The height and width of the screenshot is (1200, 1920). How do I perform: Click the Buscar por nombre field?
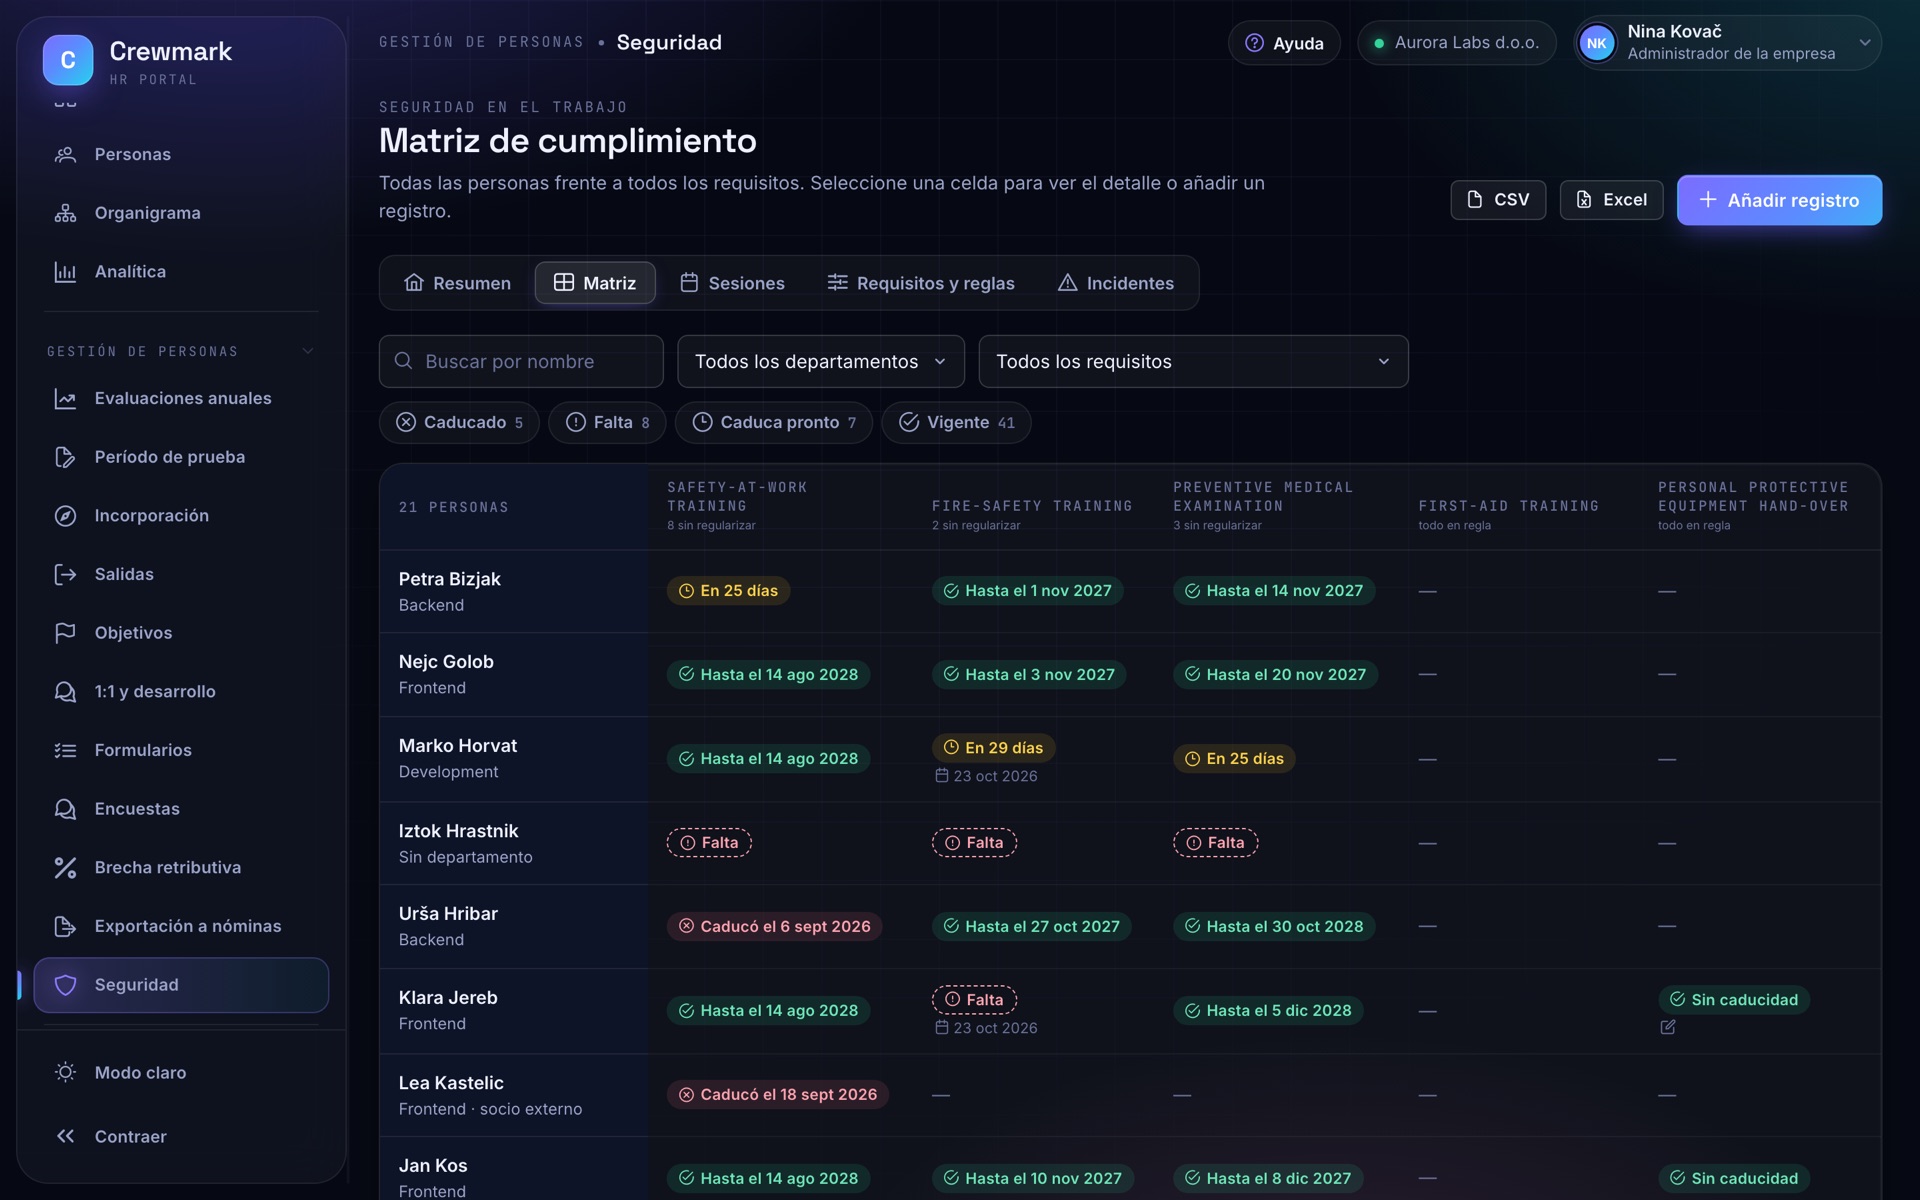pyautogui.click(x=521, y=361)
